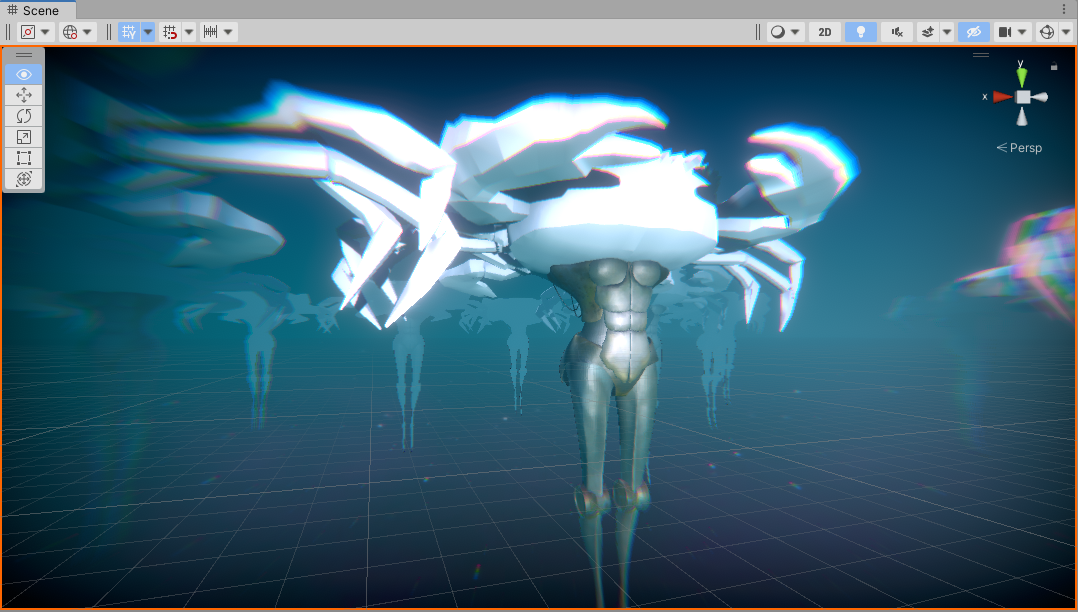The height and width of the screenshot is (612, 1078).
Task: Enable 2D view mode
Action: click(x=824, y=32)
